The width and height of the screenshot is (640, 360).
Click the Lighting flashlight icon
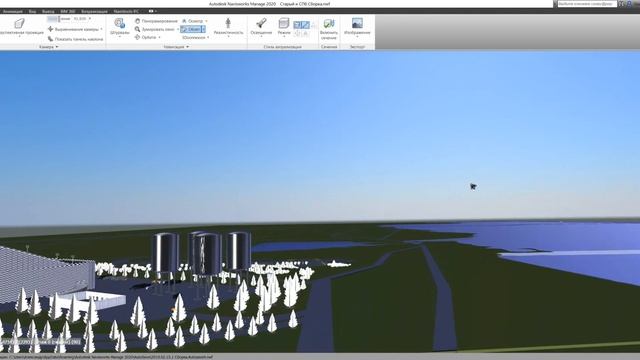261,23
